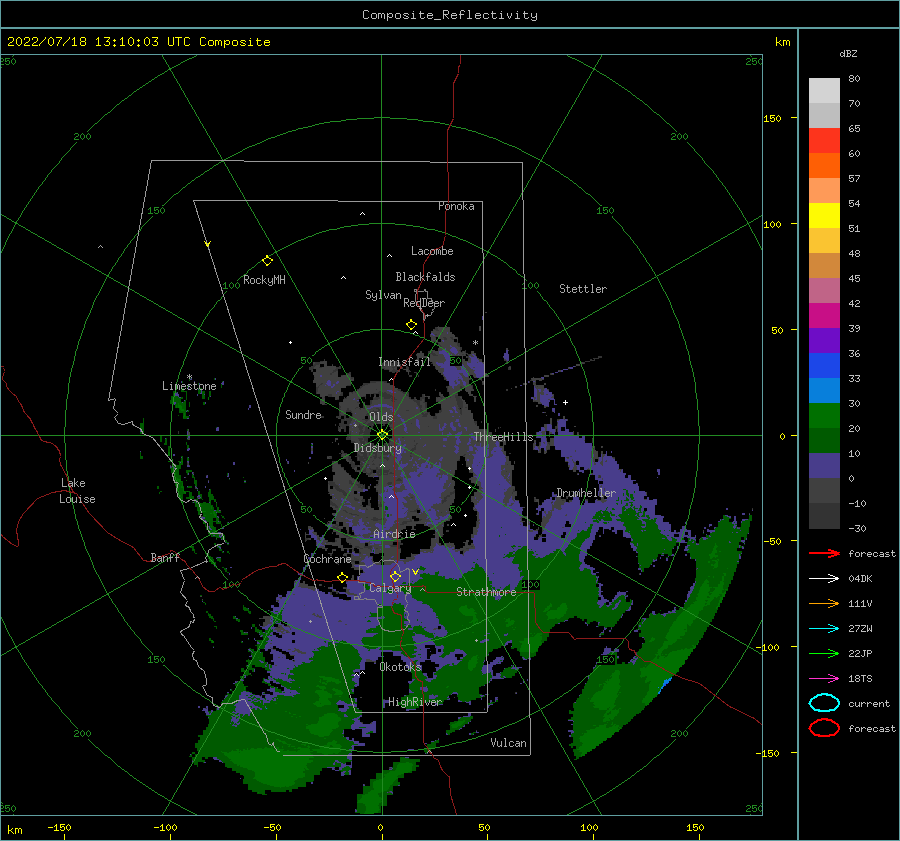Click the Composite_Reflectivity title
900x841 pixels.
point(450,15)
